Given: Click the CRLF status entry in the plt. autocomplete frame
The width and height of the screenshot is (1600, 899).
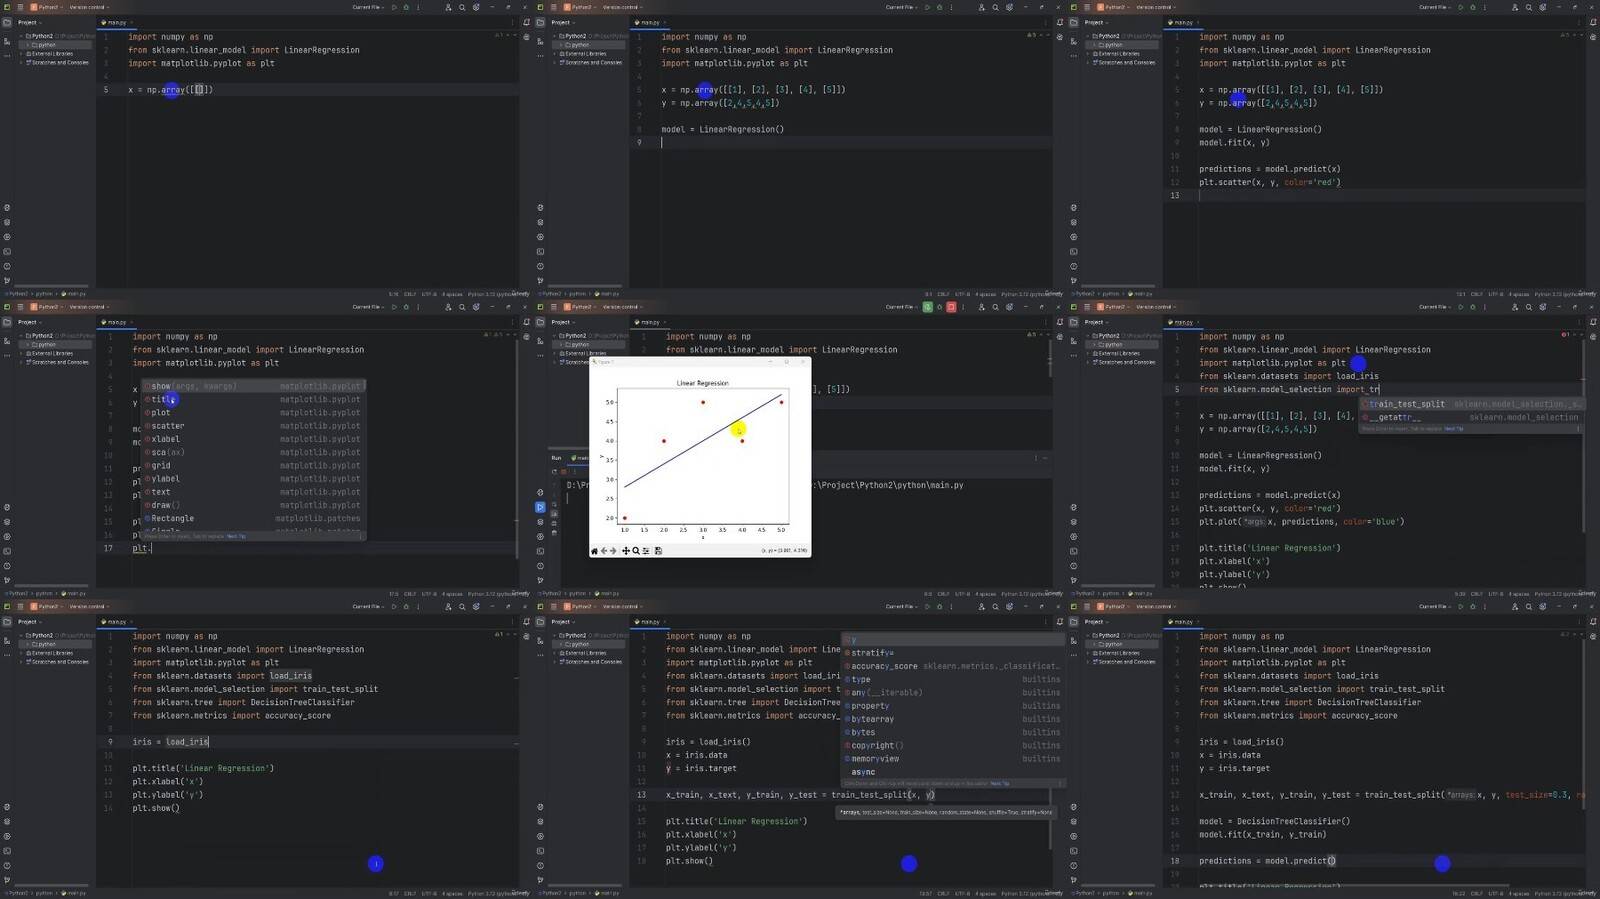Looking at the screenshot, I should (410, 593).
